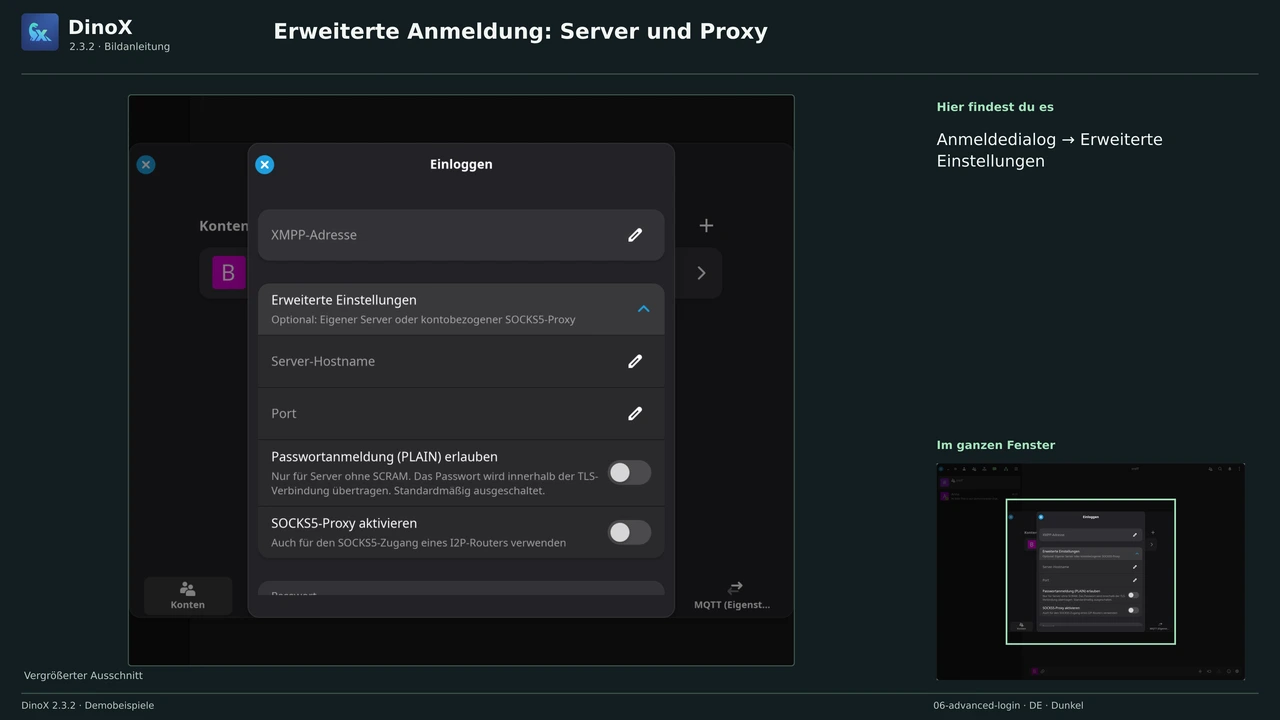Click the pencil icon beside Server-Hostname
The width and height of the screenshot is (1280, 720).
pos(635,361)
